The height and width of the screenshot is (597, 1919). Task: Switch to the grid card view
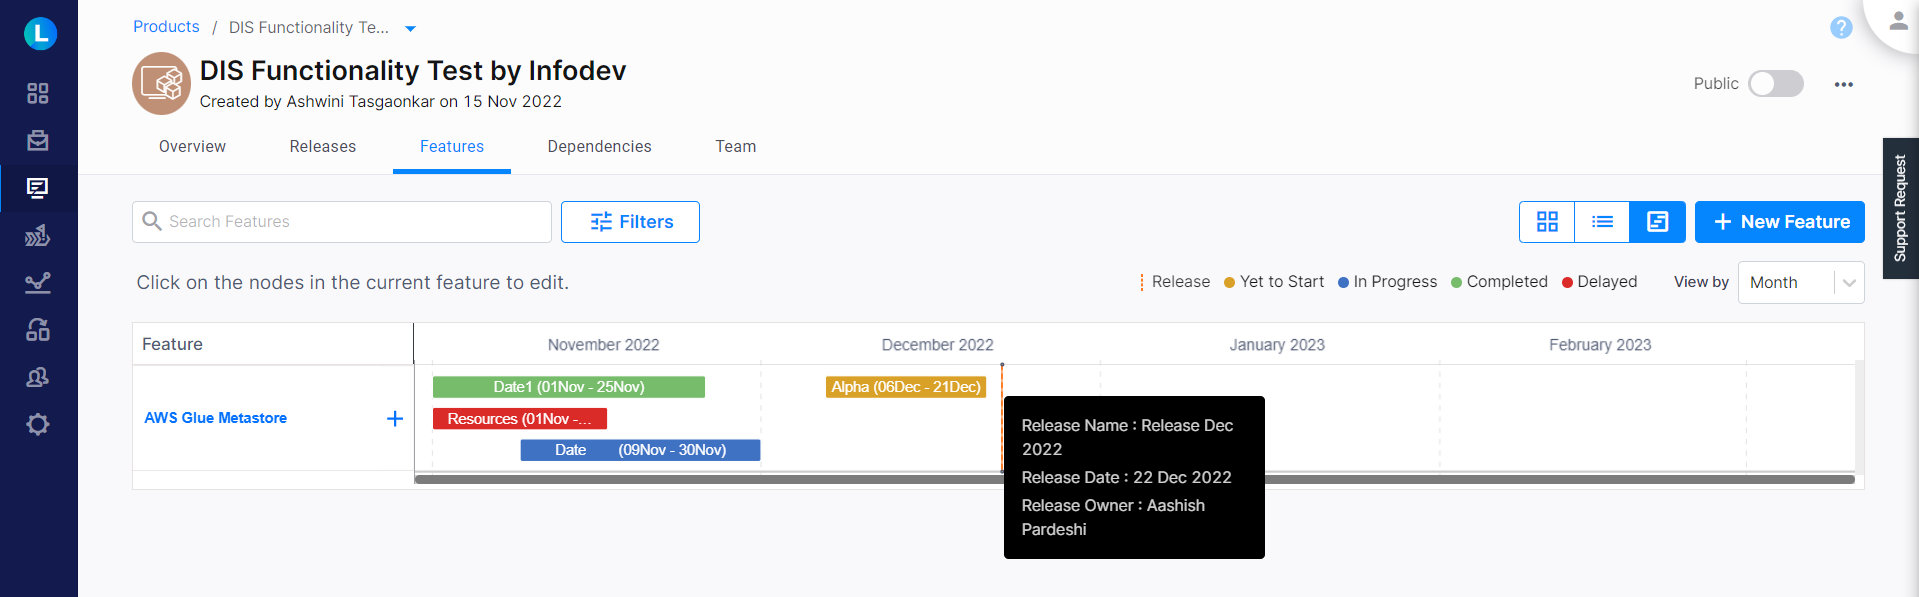click(x=1547, y=222)
